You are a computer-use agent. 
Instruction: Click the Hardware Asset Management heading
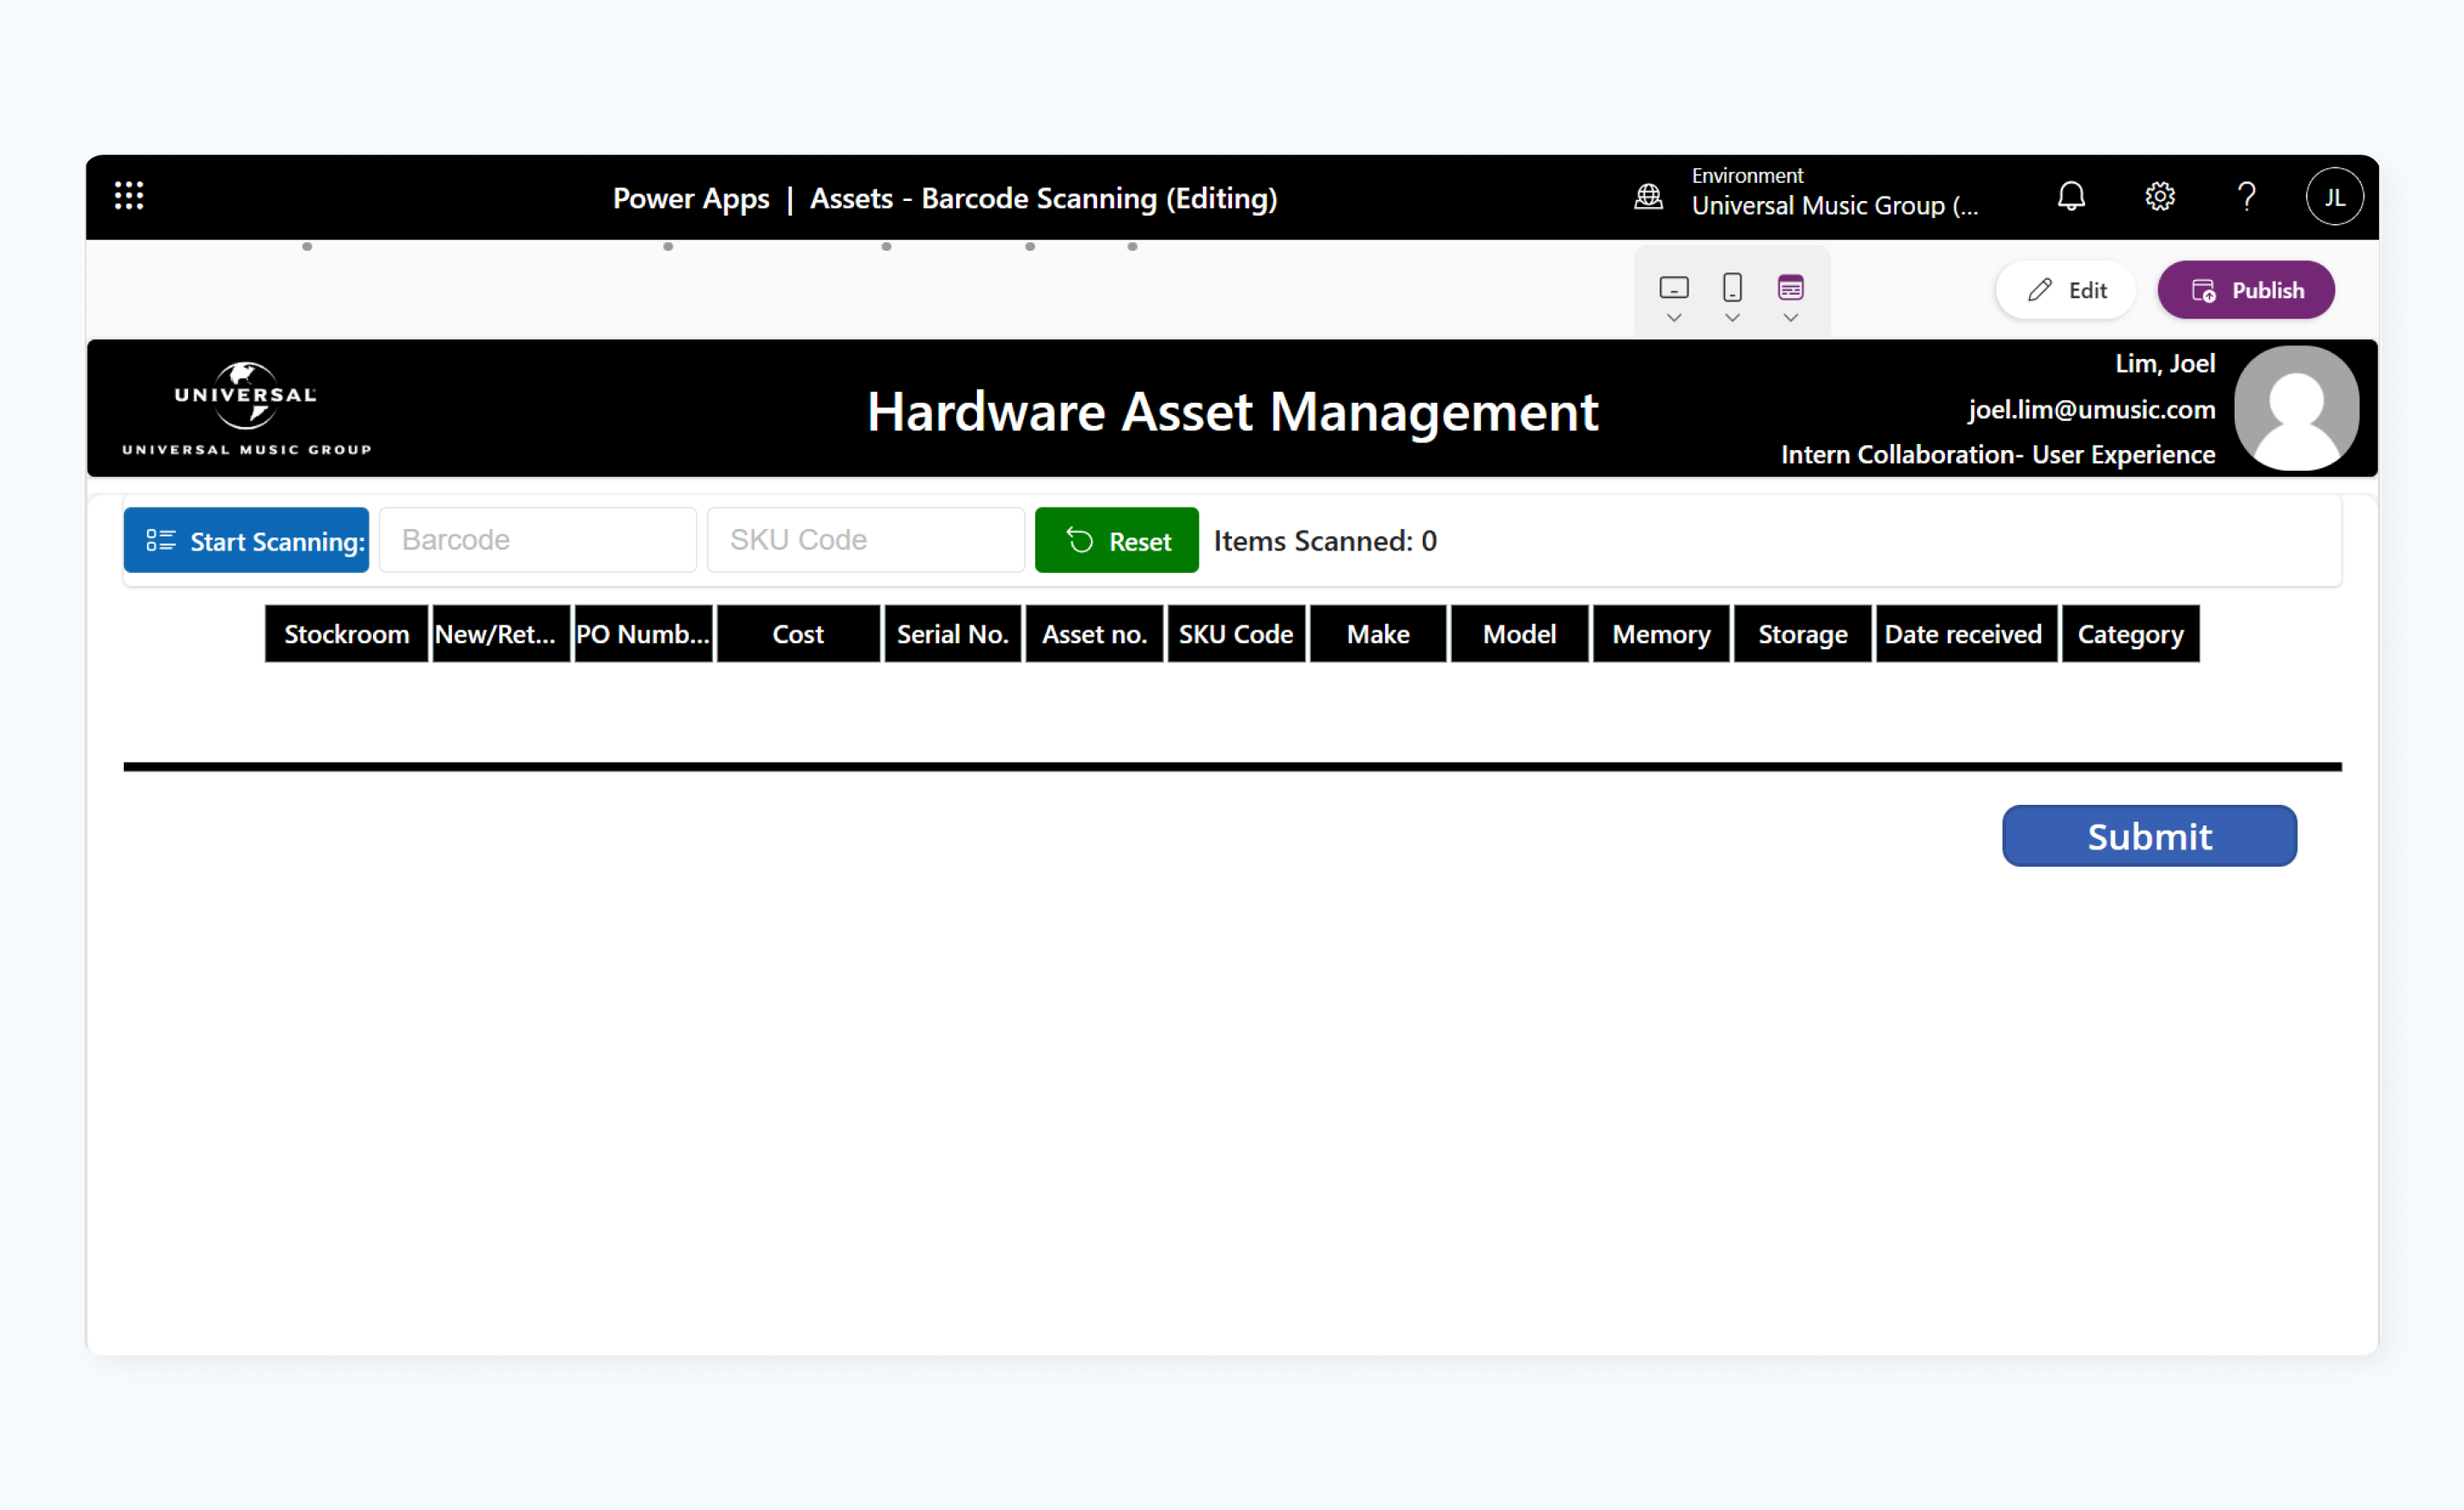pos(1232,411)
